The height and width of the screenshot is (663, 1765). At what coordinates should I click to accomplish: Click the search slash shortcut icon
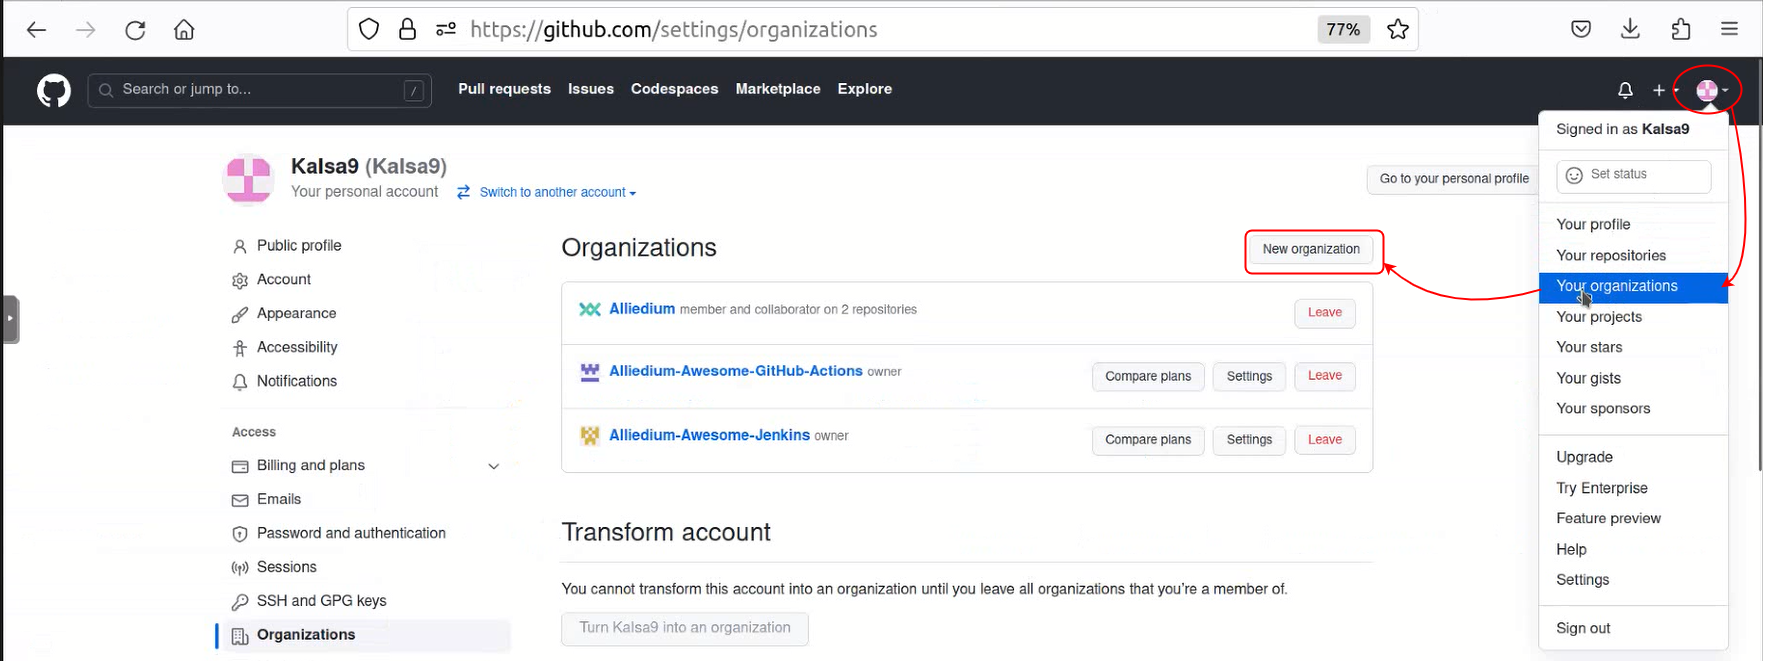(x=413, y=91)
